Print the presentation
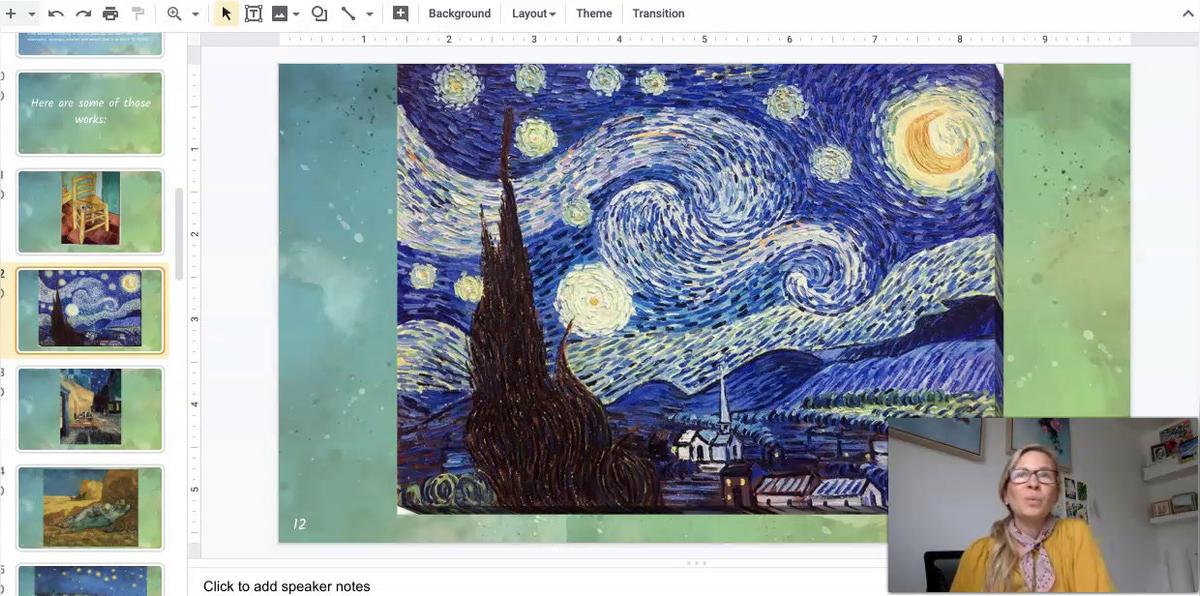The width and height of the screenshot is (1200, 596). tap(110, 14)
